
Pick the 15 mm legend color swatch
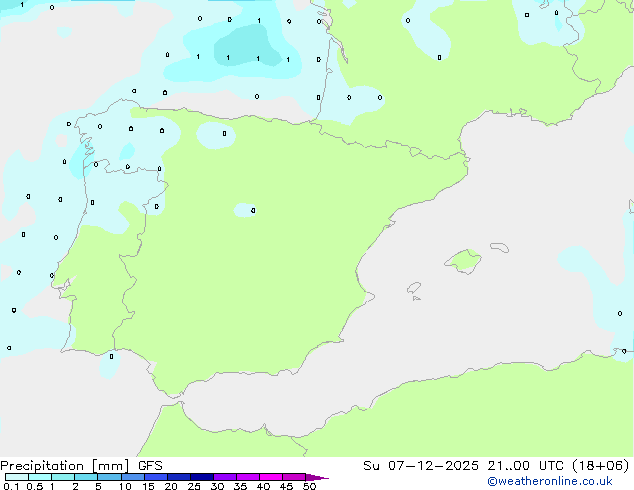coord(156,477)
